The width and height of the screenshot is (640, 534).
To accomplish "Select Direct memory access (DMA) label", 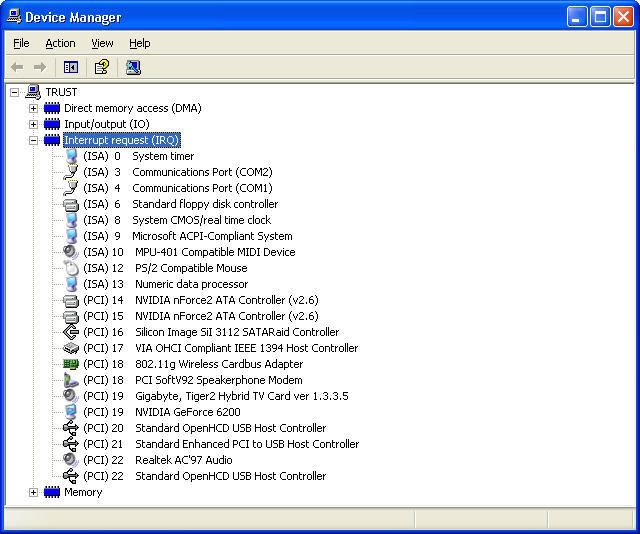I will [x=133, y=108].
